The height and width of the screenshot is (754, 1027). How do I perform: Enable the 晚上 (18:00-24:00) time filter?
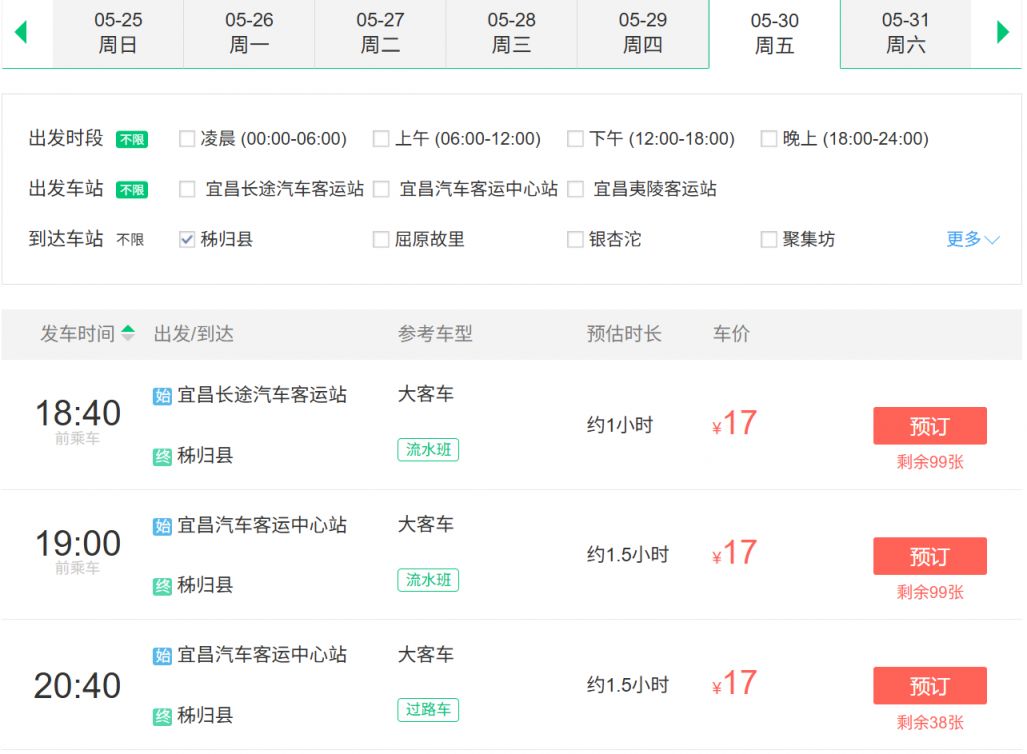click(x=768, y=139)
